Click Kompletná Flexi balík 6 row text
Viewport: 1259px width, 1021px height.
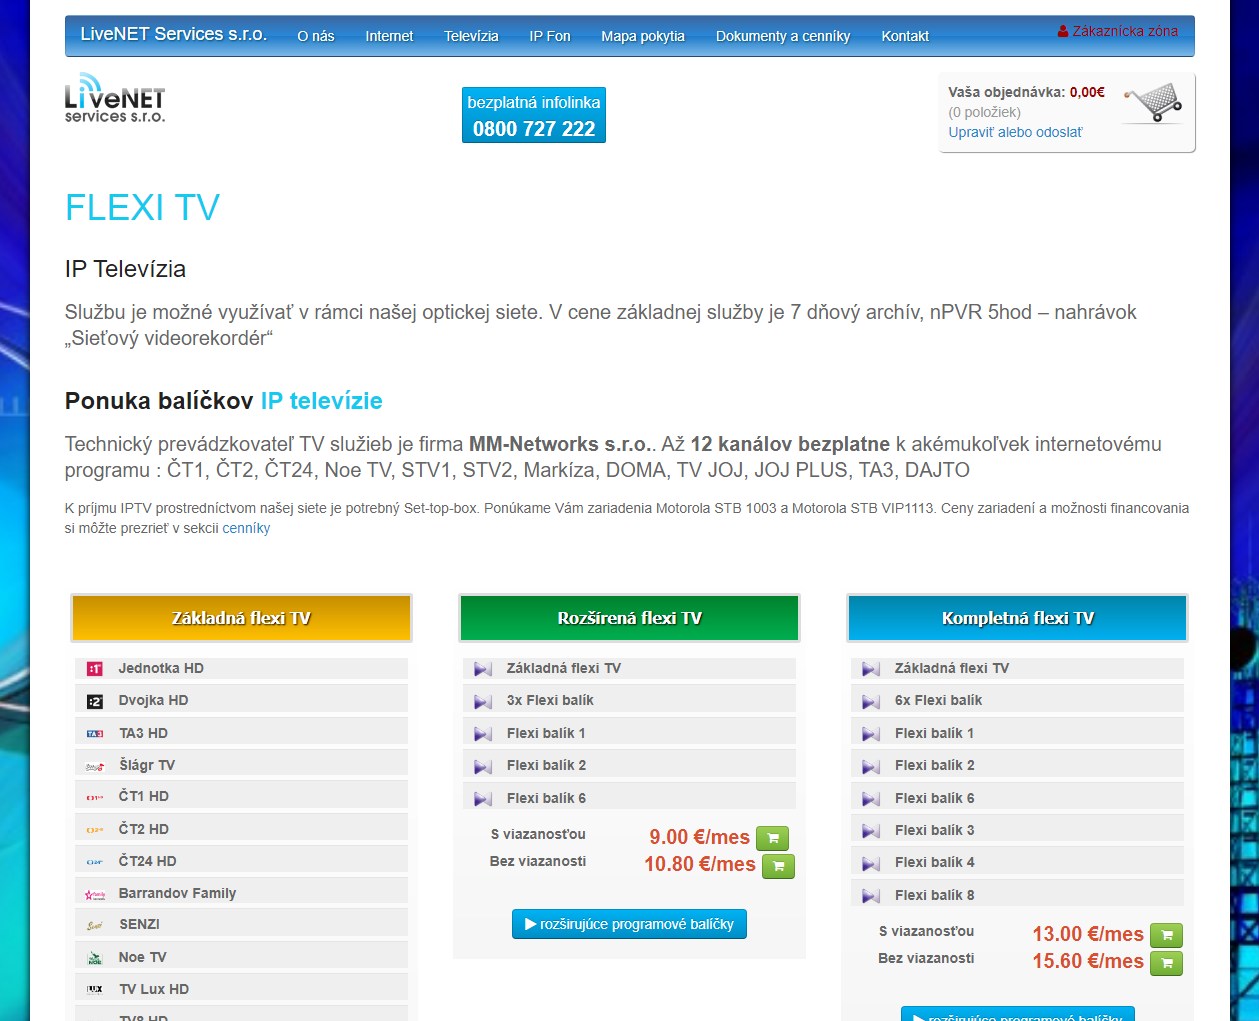click(934, 798)
